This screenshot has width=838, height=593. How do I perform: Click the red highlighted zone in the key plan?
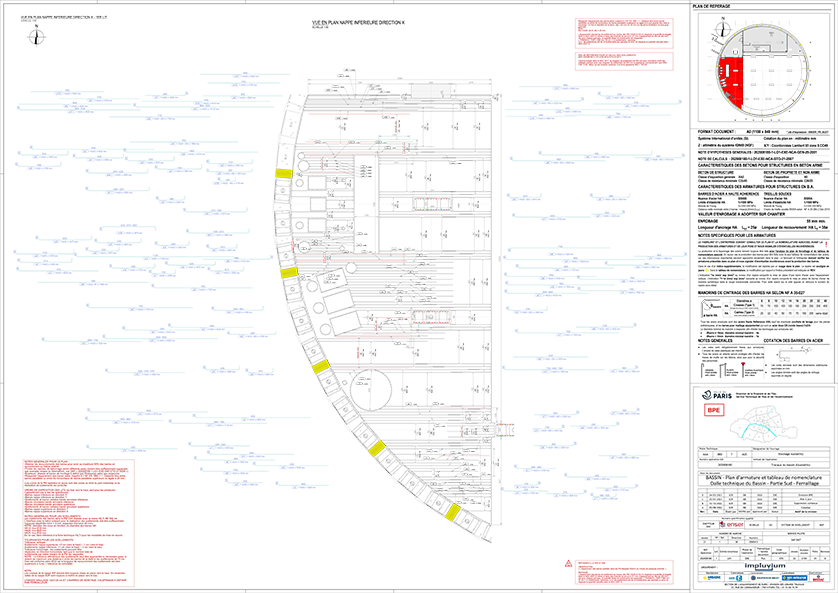coord(731,84)
